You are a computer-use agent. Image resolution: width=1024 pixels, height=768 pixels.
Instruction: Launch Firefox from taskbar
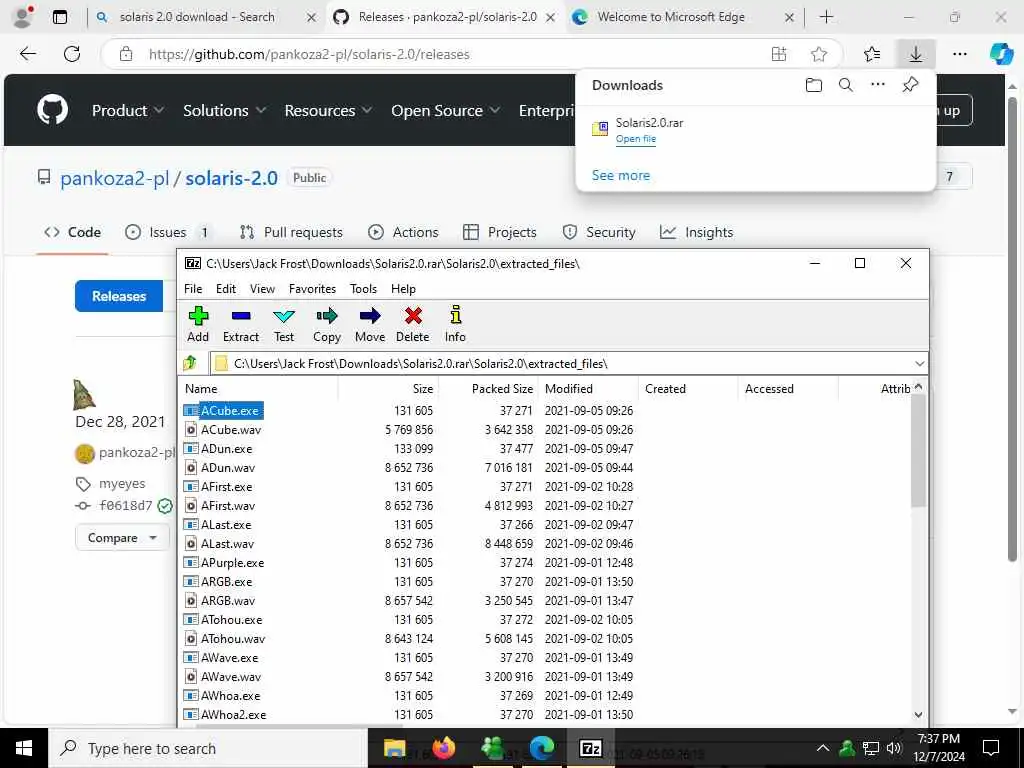point(444,748)
